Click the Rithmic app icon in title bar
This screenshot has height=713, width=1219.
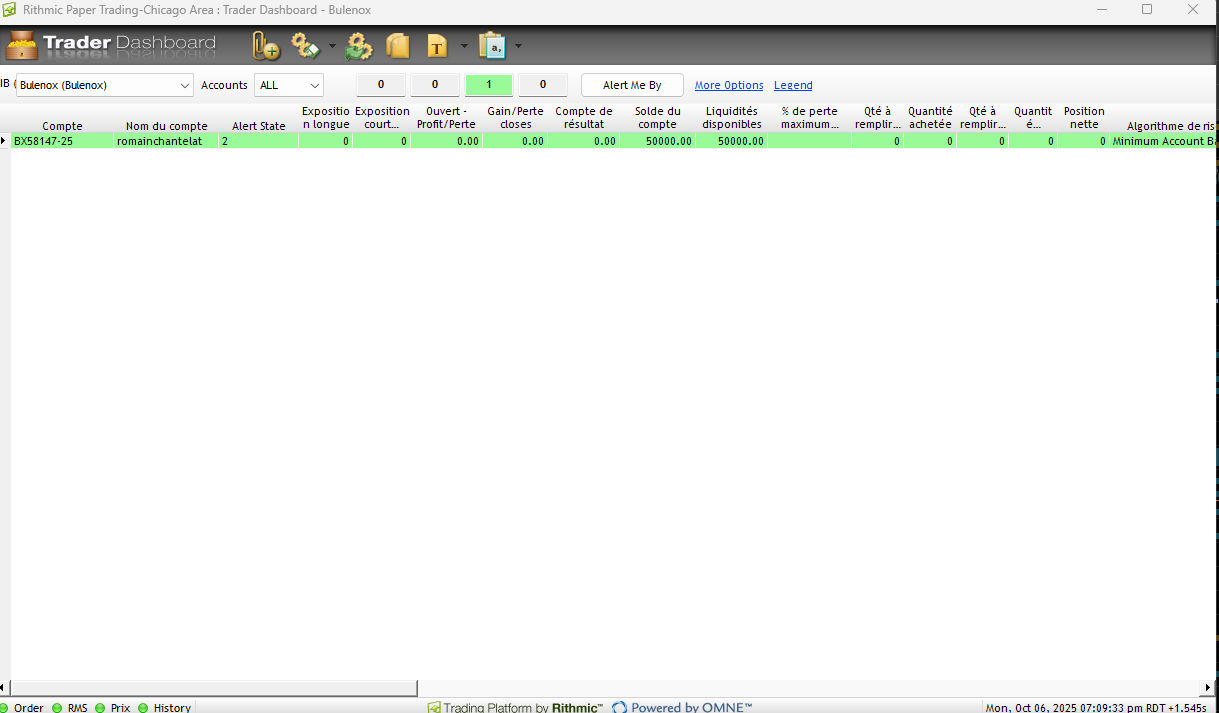tap(9, 9)
